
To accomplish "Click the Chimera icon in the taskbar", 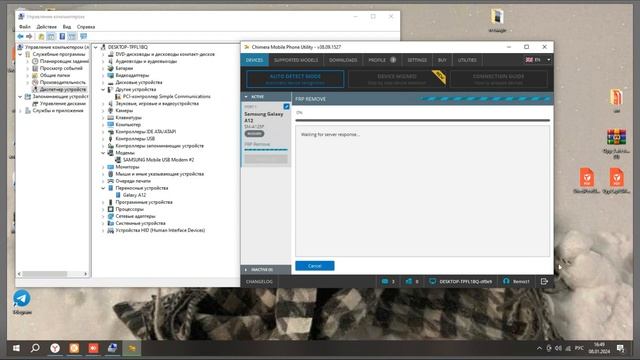I will click(x=131, y=348).
